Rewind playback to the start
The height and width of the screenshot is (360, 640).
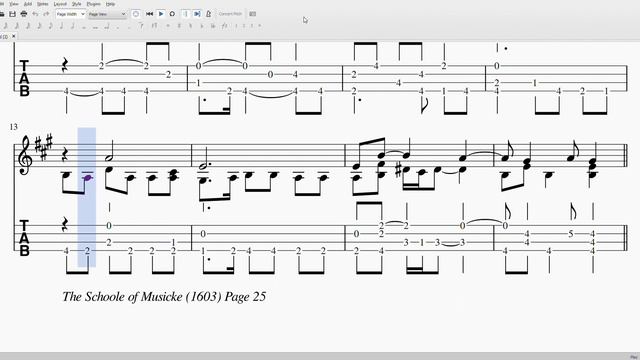click(149, 14)
